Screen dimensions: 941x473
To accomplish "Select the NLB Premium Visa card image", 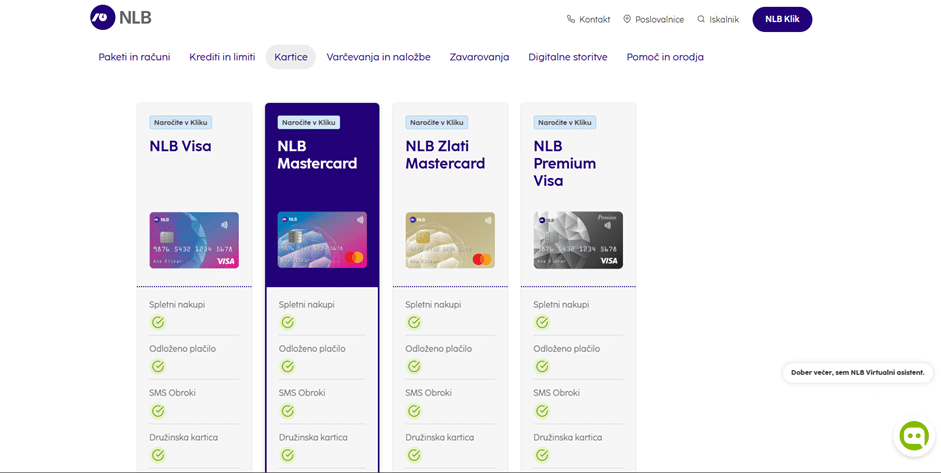I will point(579,240).
